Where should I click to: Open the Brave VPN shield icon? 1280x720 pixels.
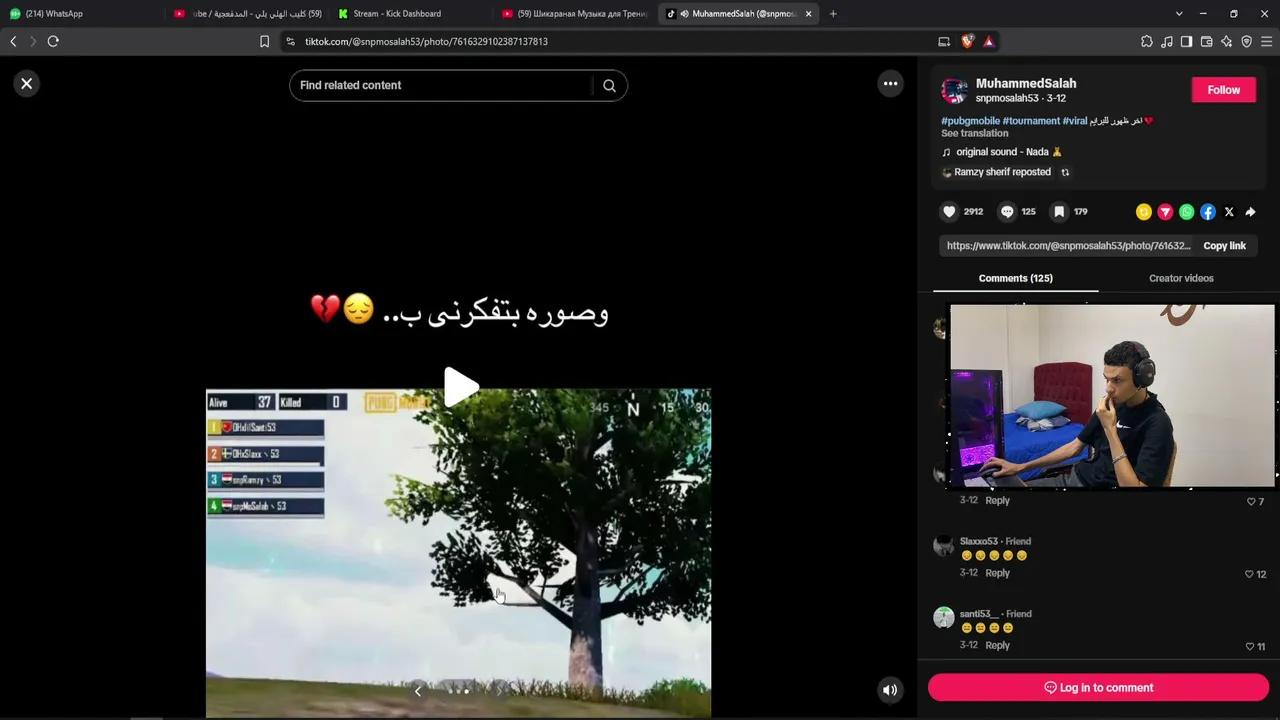(x=1246, y=41)
